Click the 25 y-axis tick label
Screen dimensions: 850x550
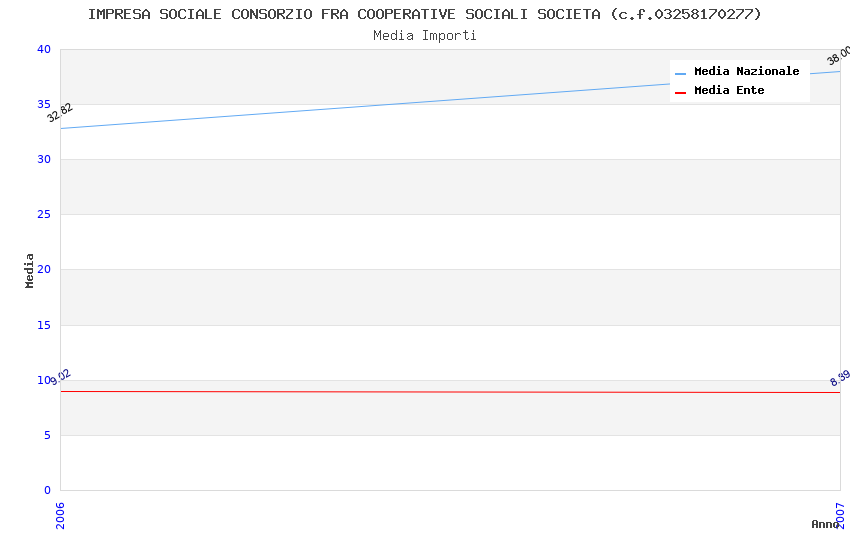(x=44, y=215)
